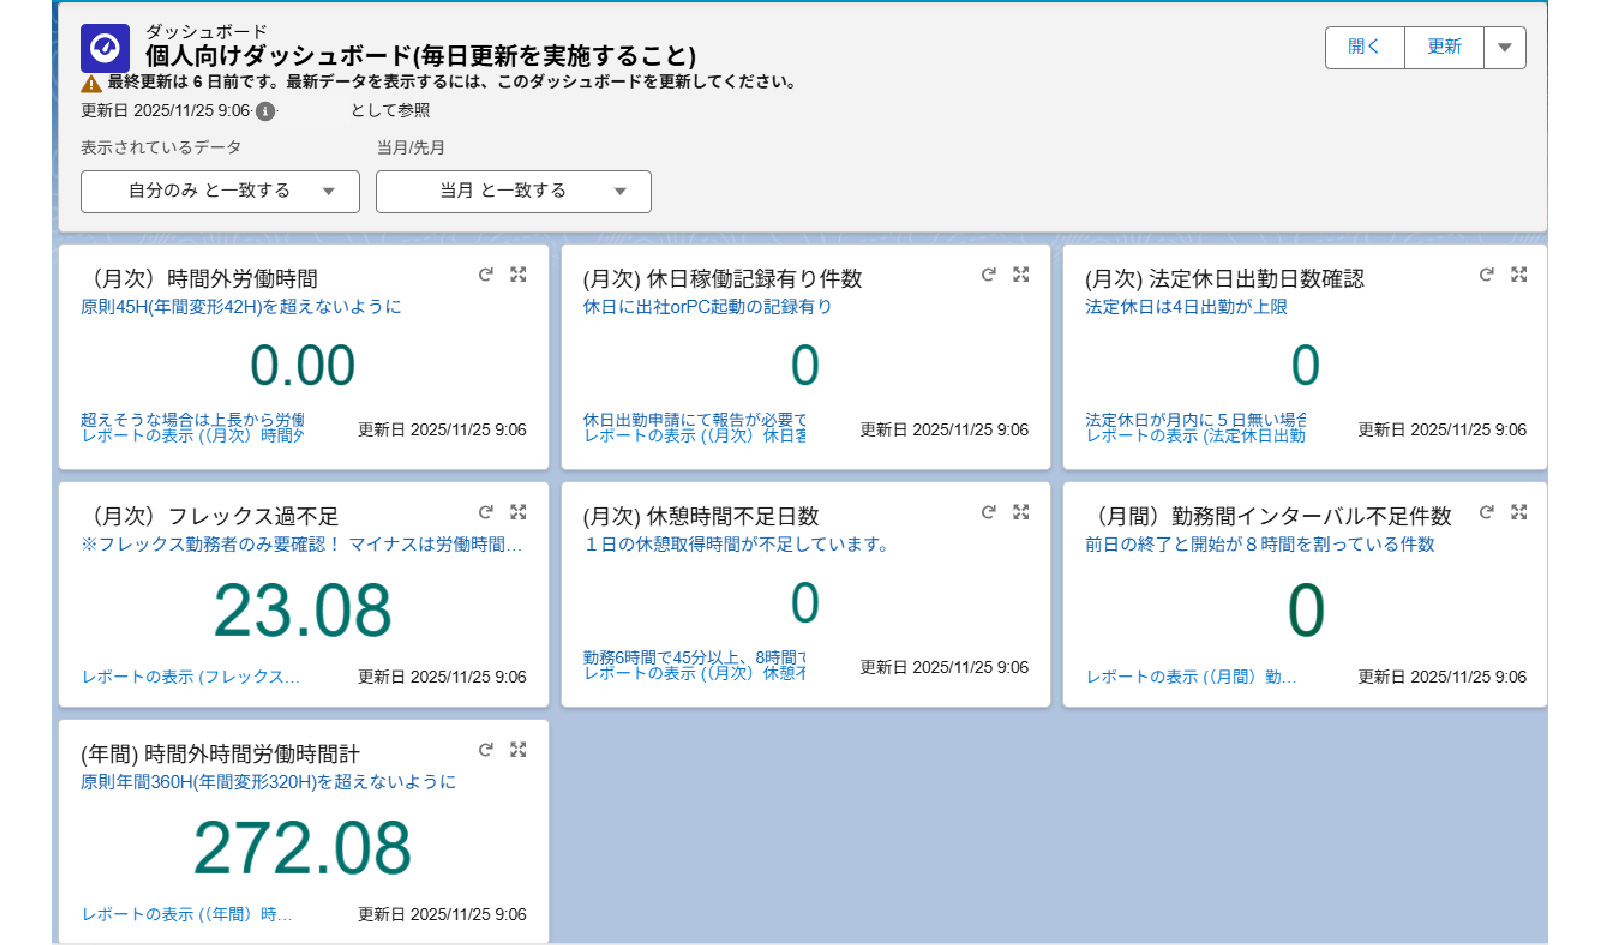Click the warning triangle icon by 最終更新
Screen dimensions: 1600x945
point(91,83)
